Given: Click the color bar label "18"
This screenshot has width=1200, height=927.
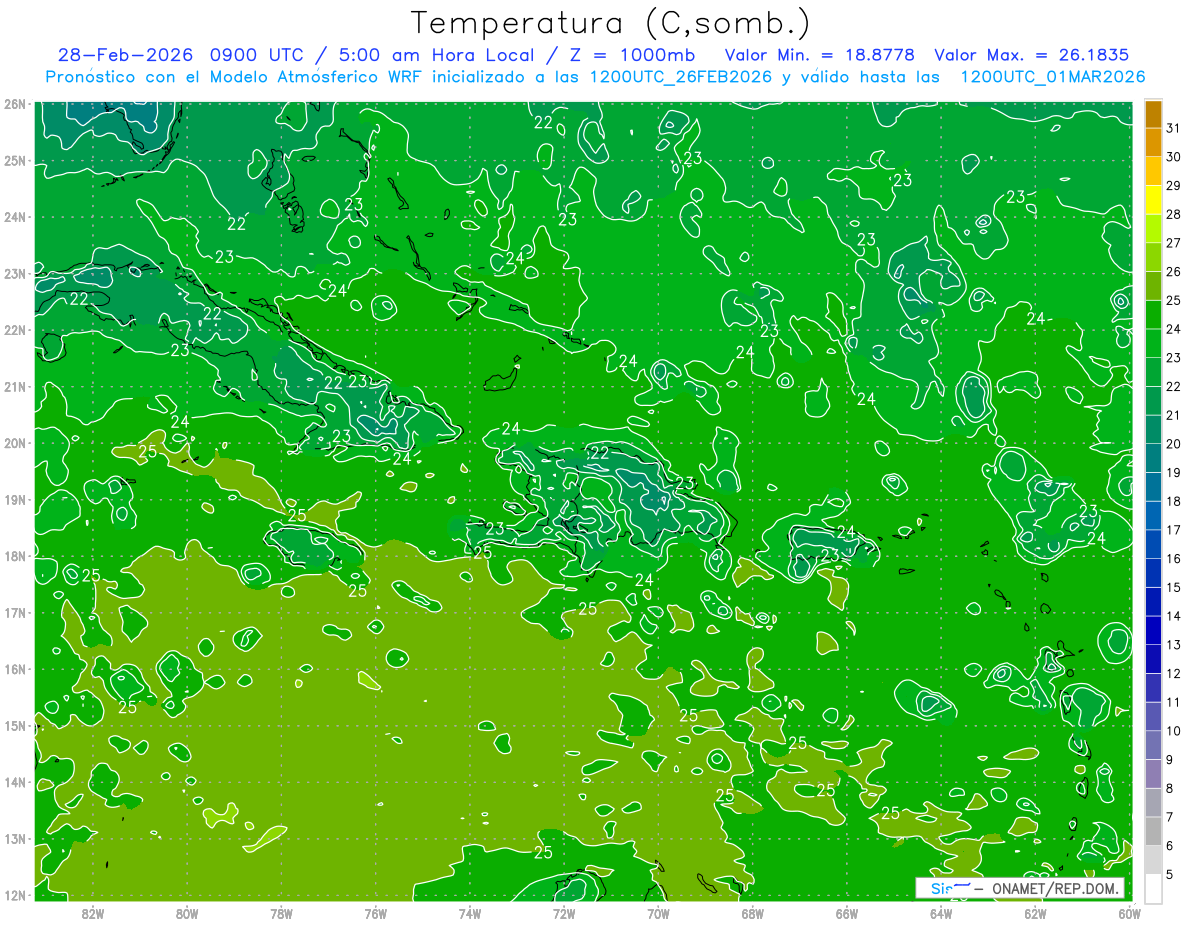Looking at the screenshot, I should pos(1174,501).
